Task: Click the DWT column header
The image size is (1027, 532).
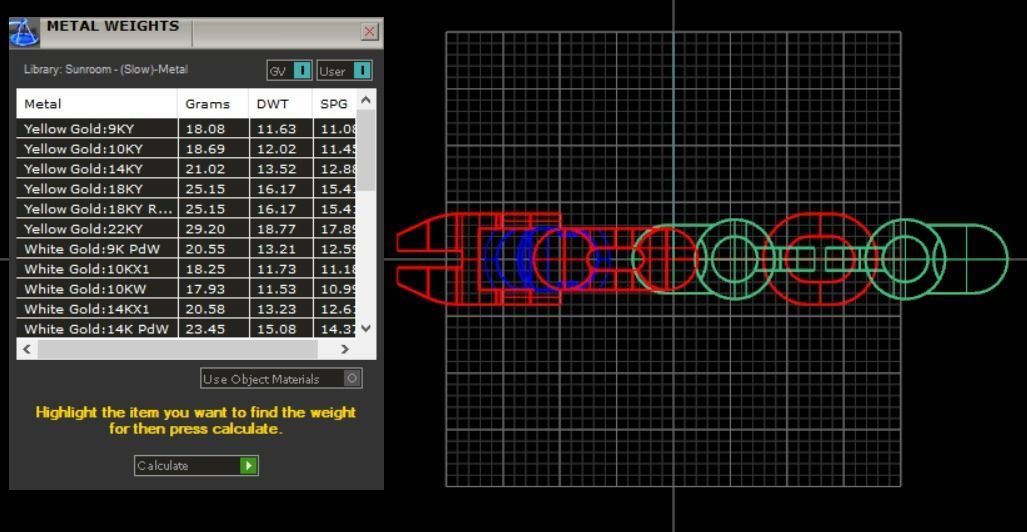Action: tap(280, 104)
